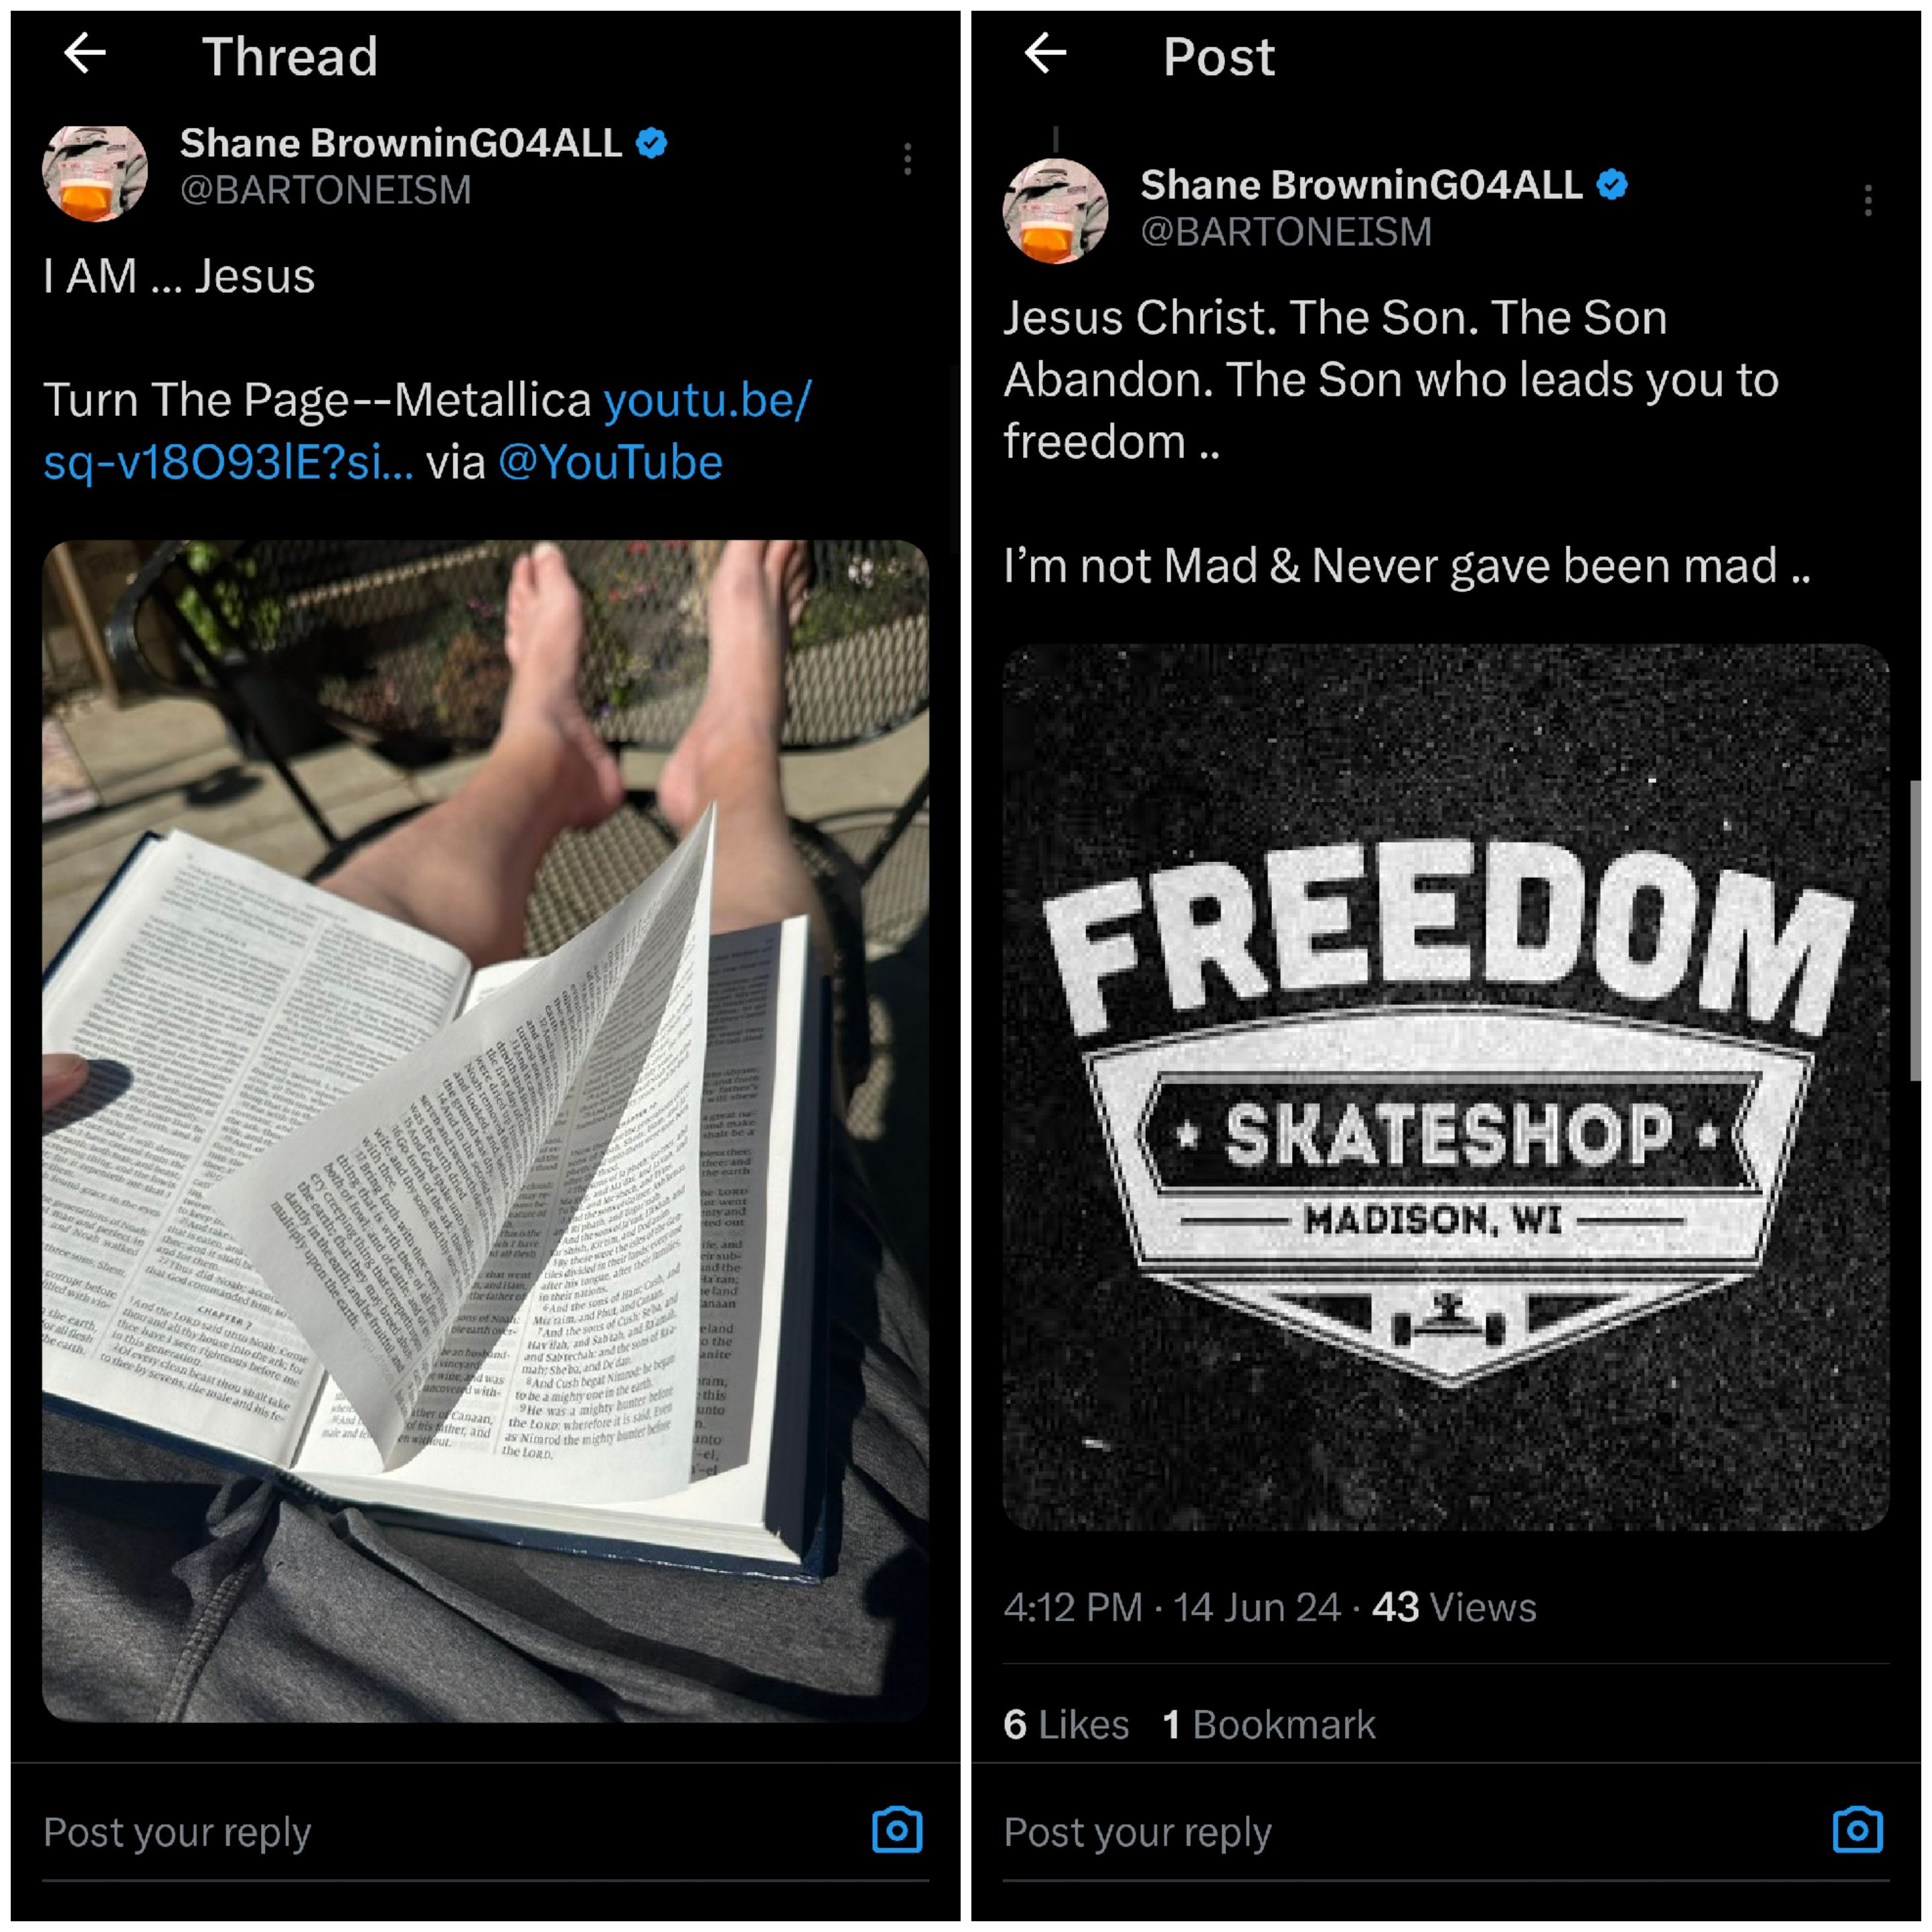Tap the verified badge in the Post panel
This screenshot has width=1932, height=1932.
pos(1612,184)
